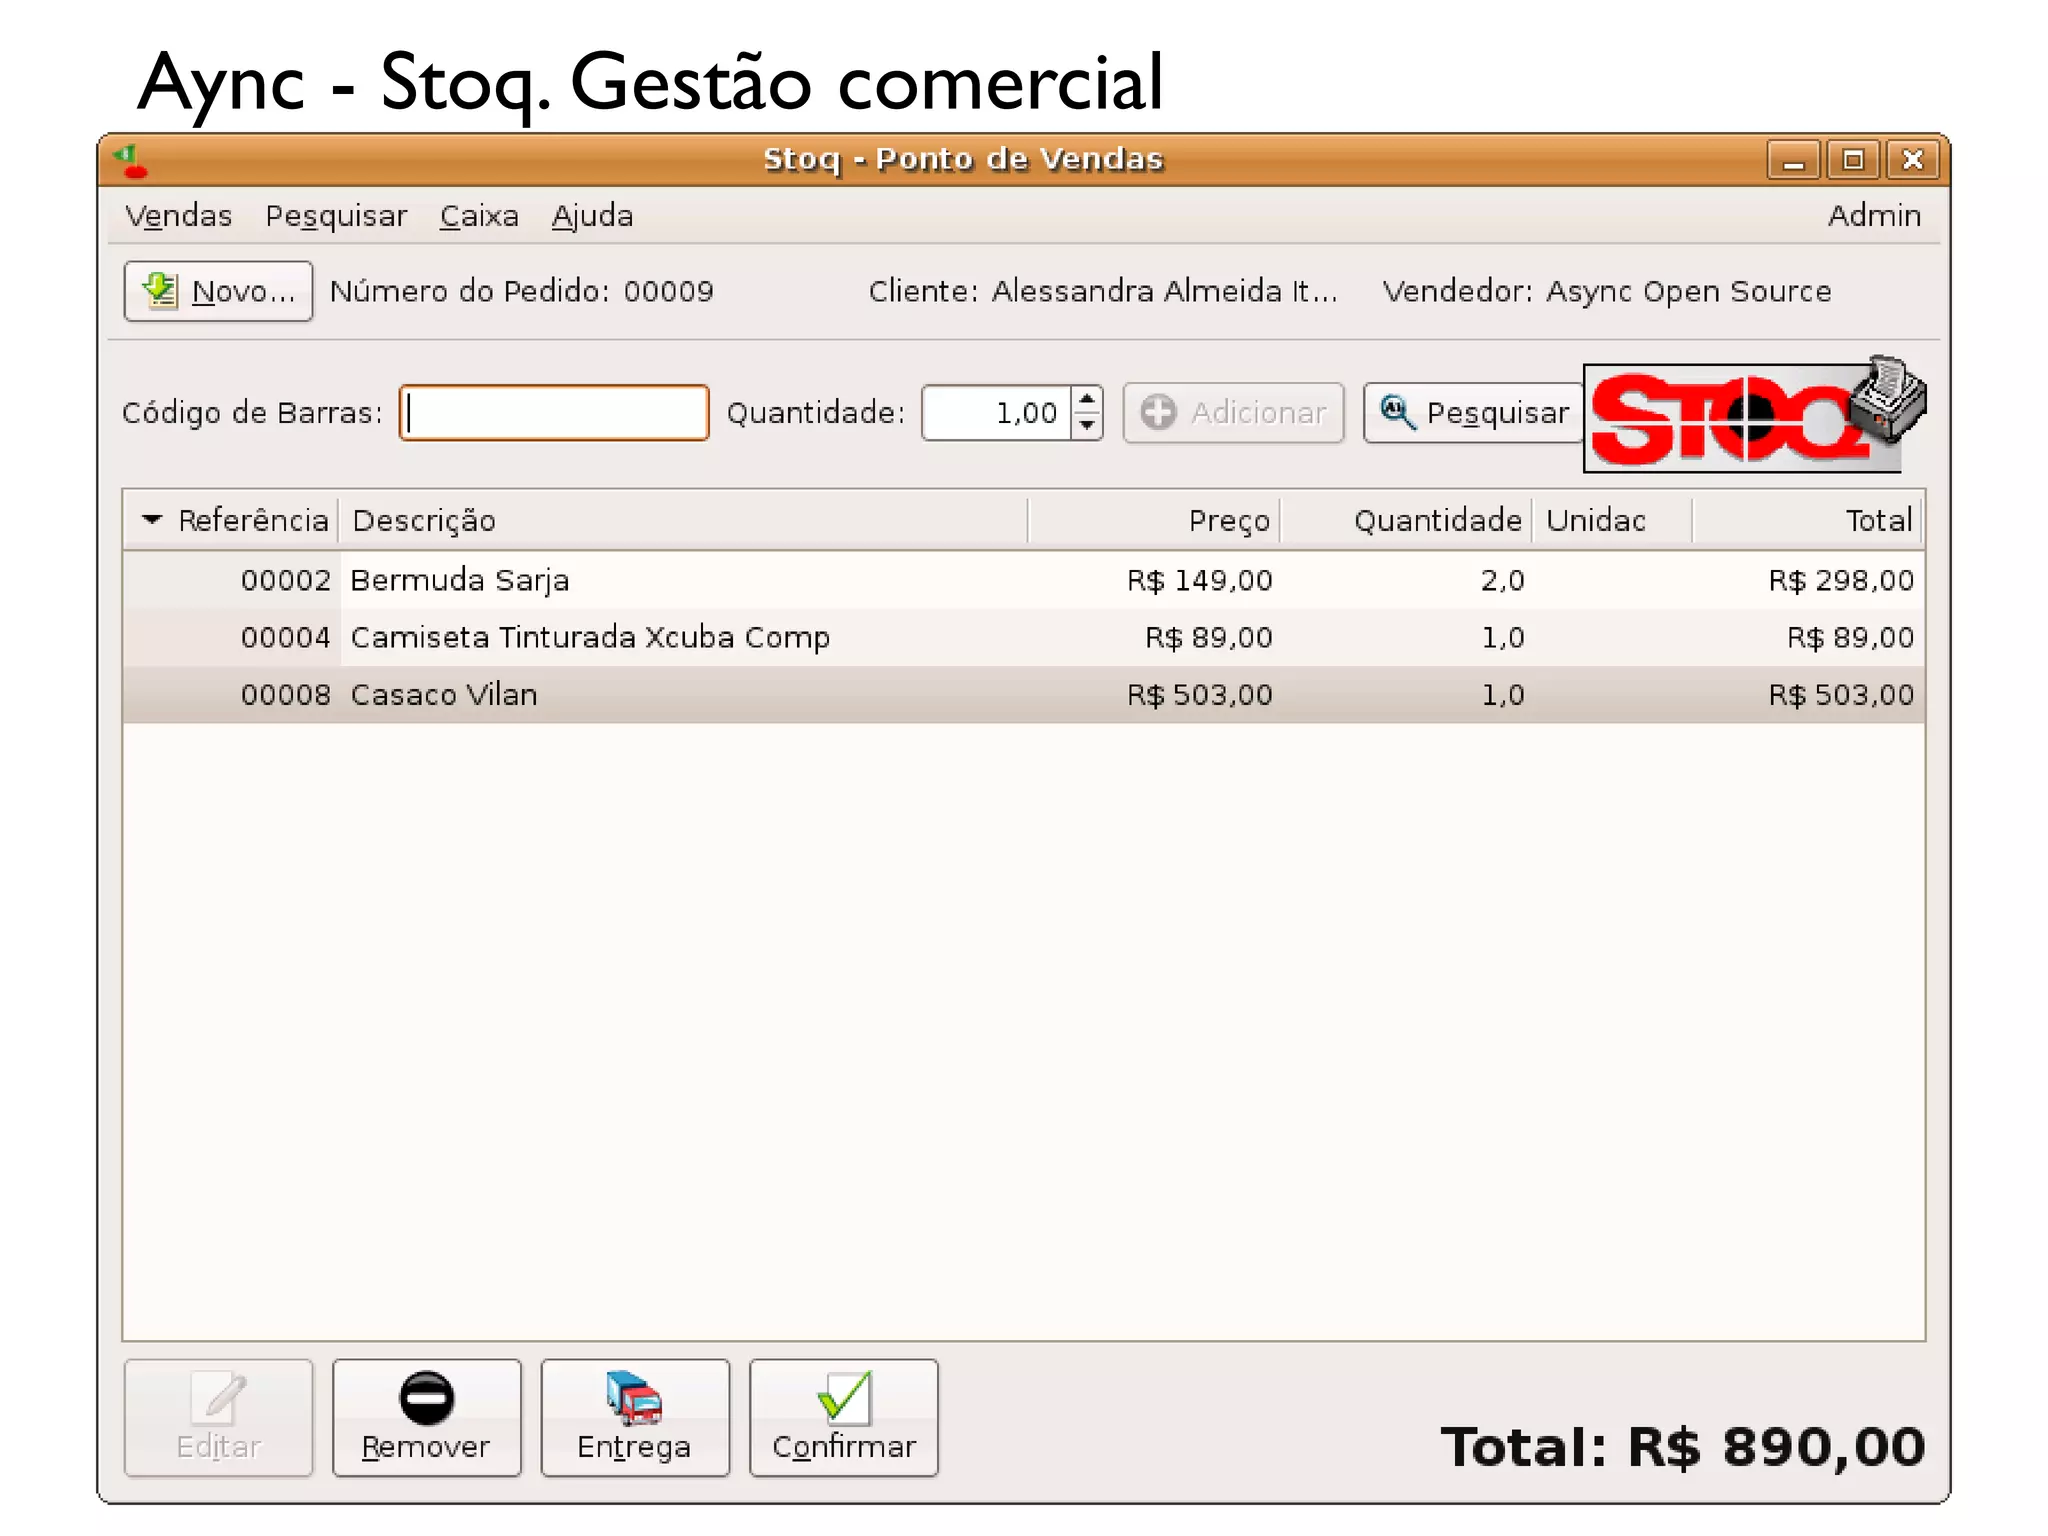This screenshot has height=1536, width=2048.
Task: Click Número do Pedido 00009 label
Action: pos(521,291)
